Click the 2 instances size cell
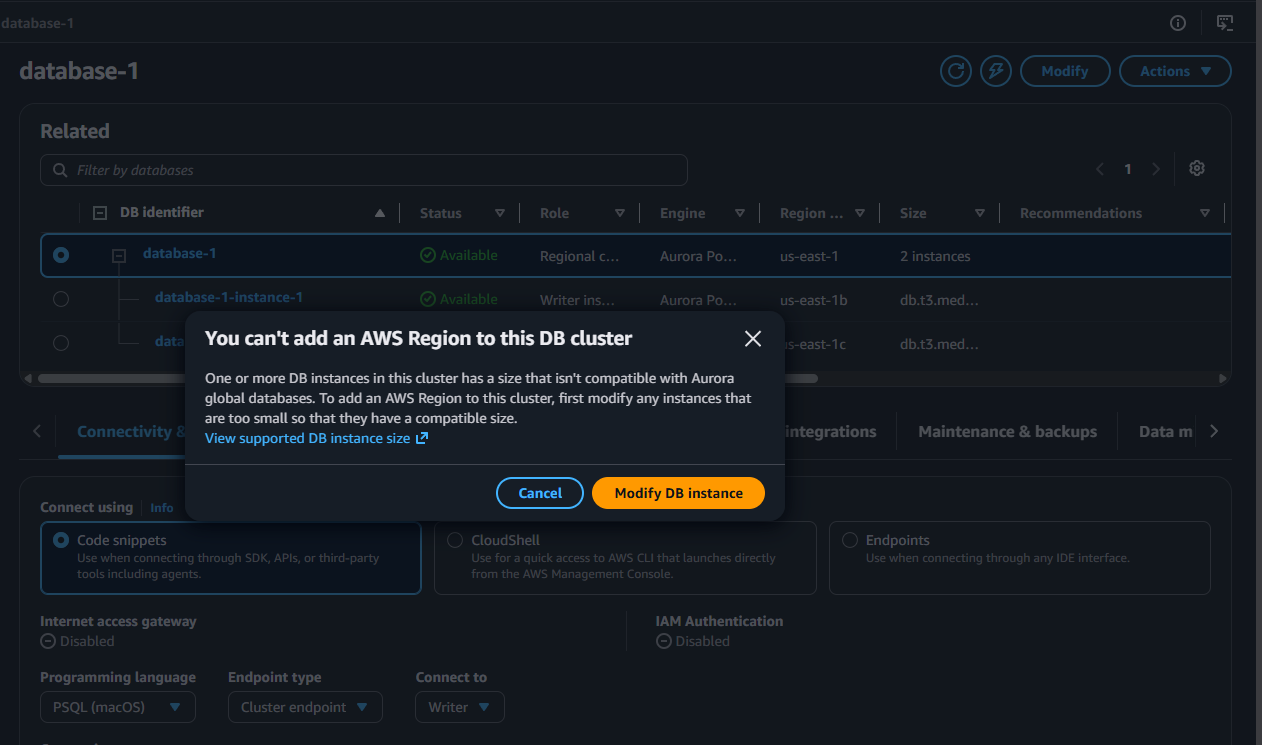Screen dimensions: 1262x745 point(935,256)
